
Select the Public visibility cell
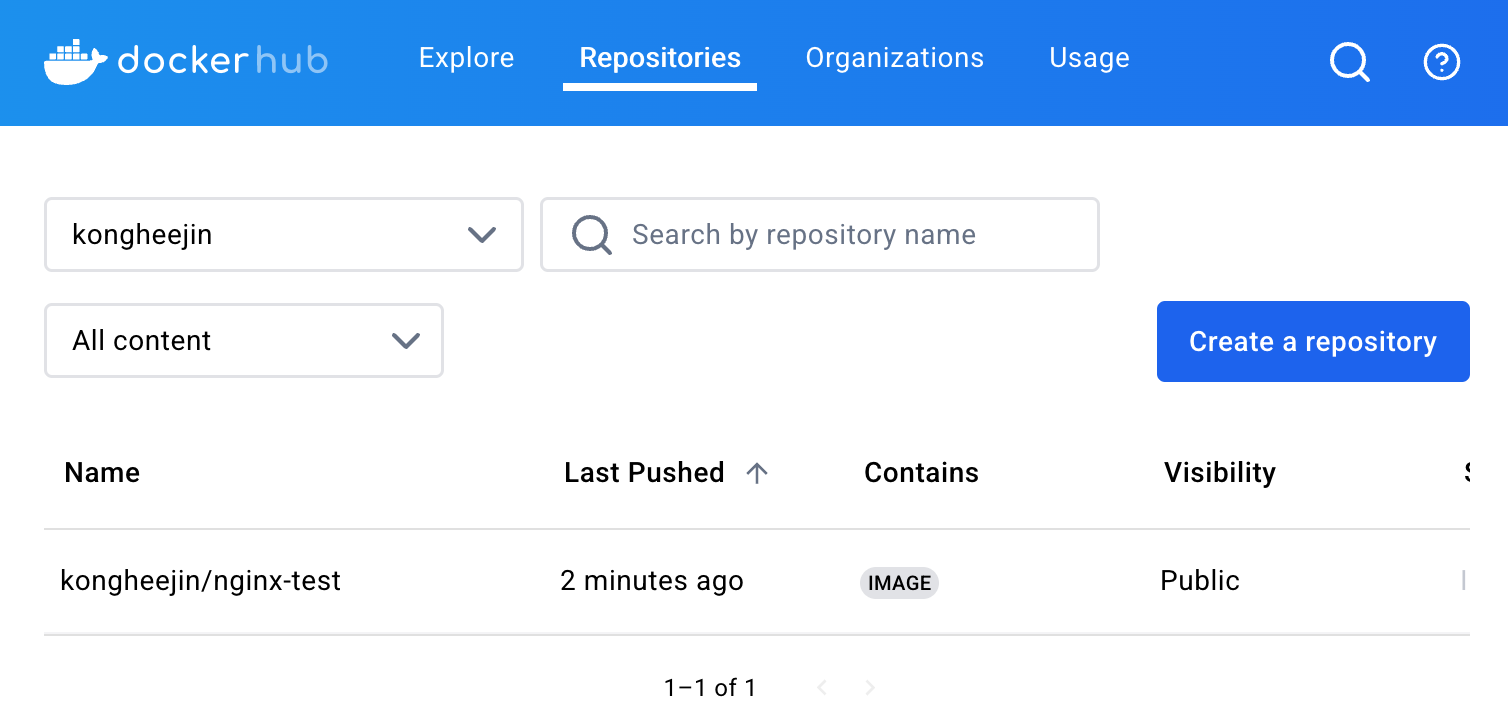point(1200,581)
